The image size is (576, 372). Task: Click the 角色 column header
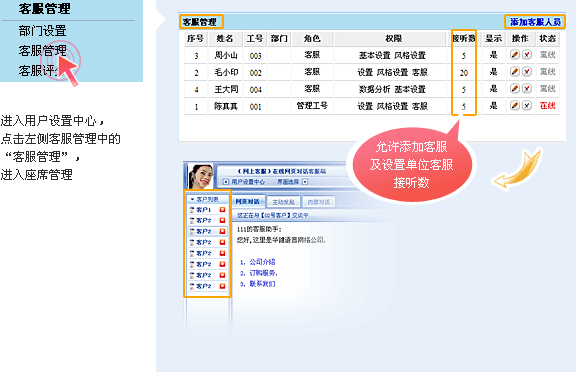[x=312, y=38]
